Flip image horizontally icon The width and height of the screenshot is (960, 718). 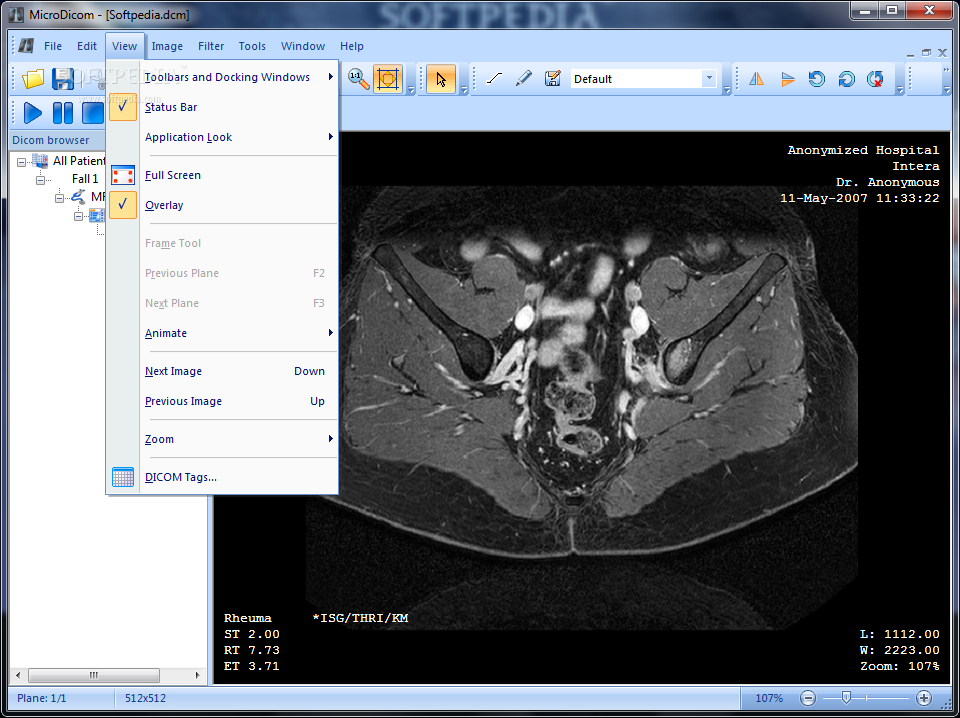[757, 79]
